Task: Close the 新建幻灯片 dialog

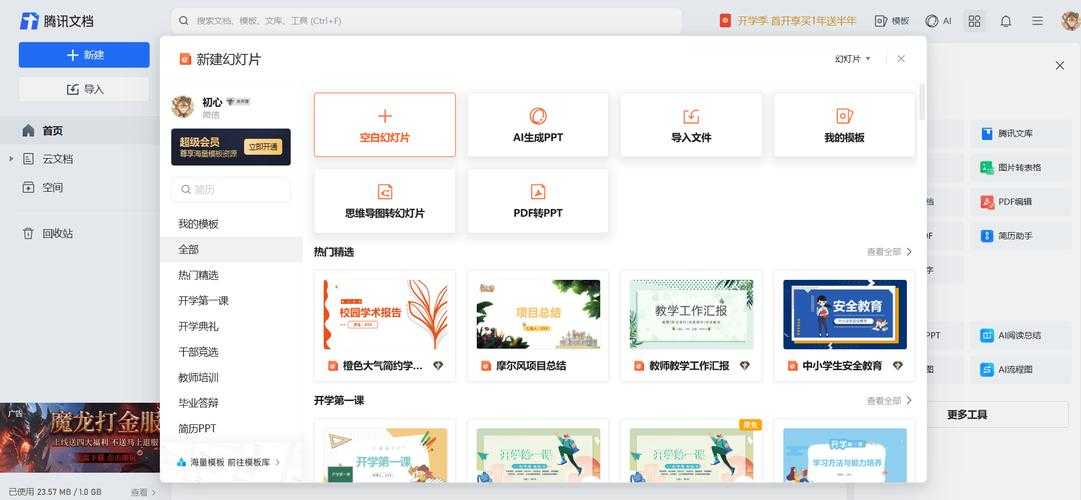Action: click(x=901, y=59)
